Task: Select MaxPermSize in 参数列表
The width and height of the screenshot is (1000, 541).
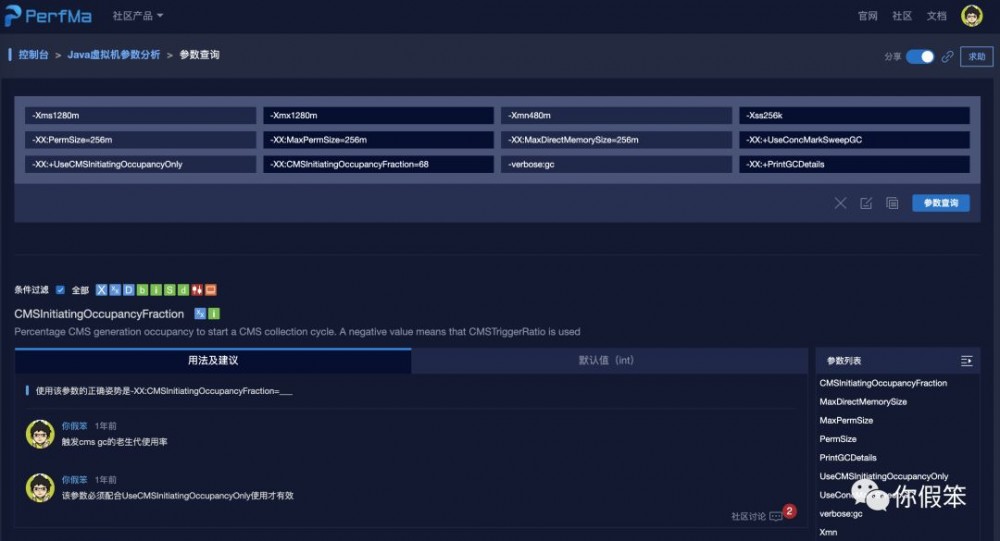Action: coord(846,420)
